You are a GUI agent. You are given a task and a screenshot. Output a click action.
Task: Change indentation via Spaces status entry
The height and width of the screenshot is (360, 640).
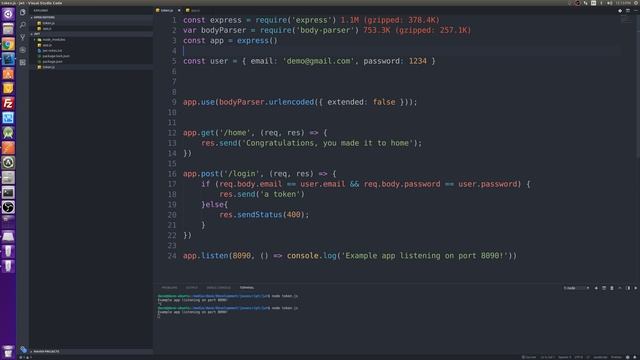(x=565, y=357)
